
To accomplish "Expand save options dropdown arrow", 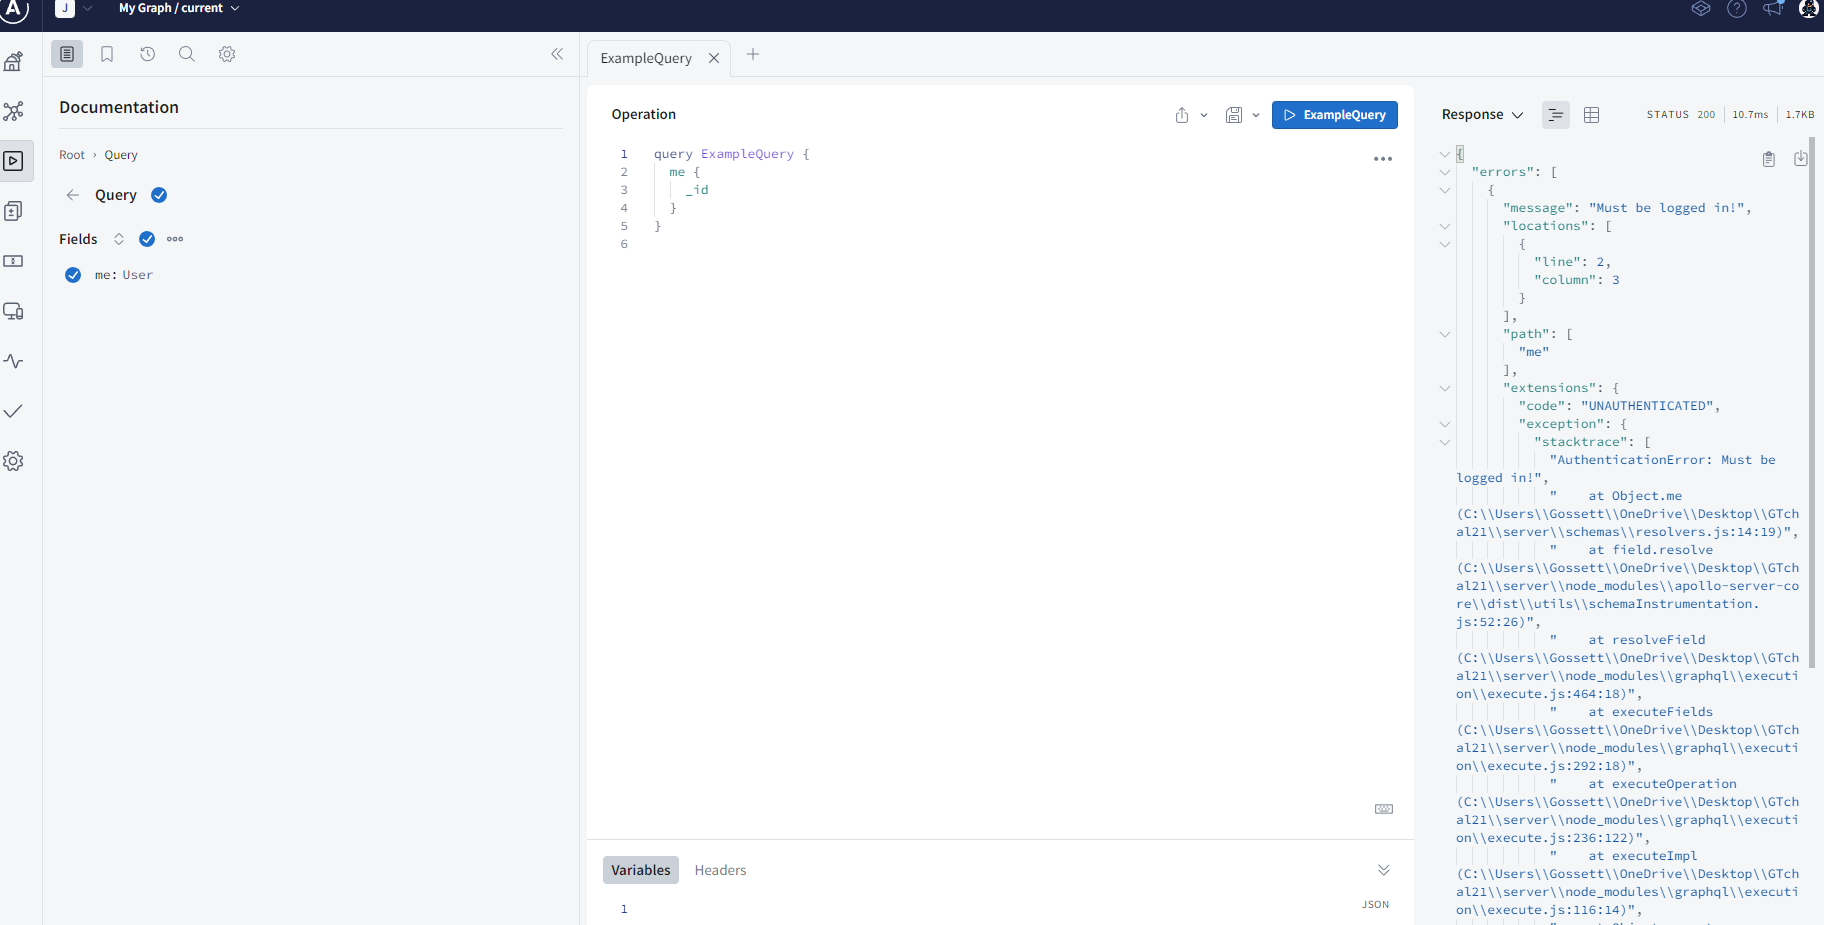I will pos(1256,115).
